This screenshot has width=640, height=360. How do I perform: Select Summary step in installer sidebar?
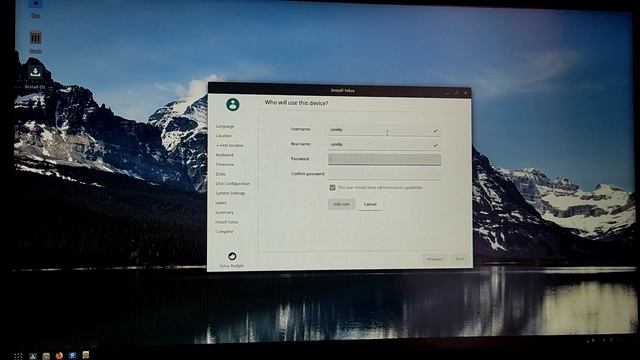coord(224,213)
